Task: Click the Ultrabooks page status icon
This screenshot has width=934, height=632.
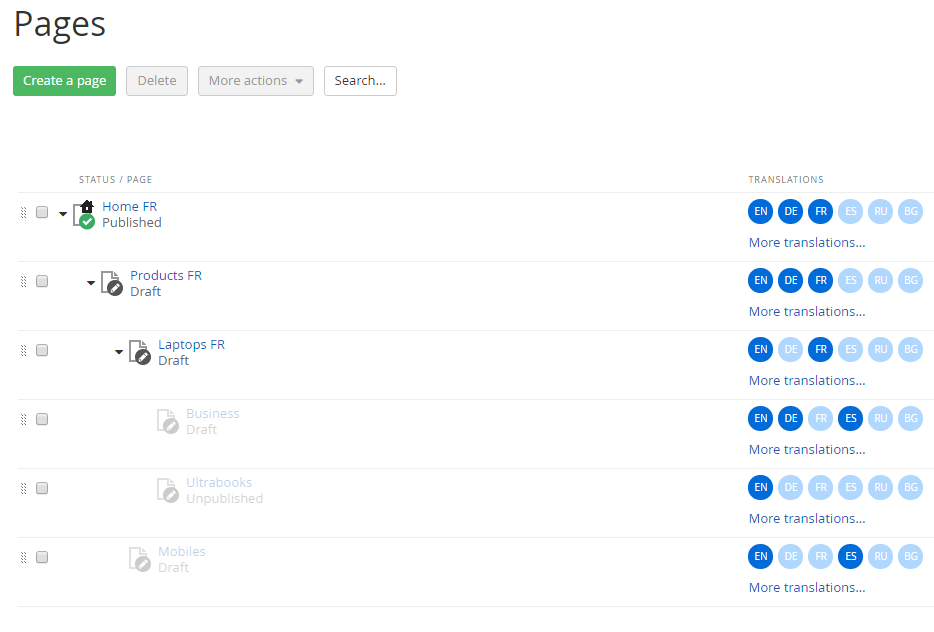Action: coord(167,490)
